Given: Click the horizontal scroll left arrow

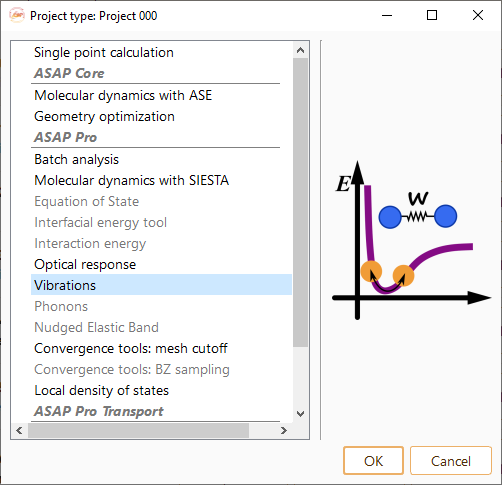Looking at the screenshot, I should [x=19, y=430].
